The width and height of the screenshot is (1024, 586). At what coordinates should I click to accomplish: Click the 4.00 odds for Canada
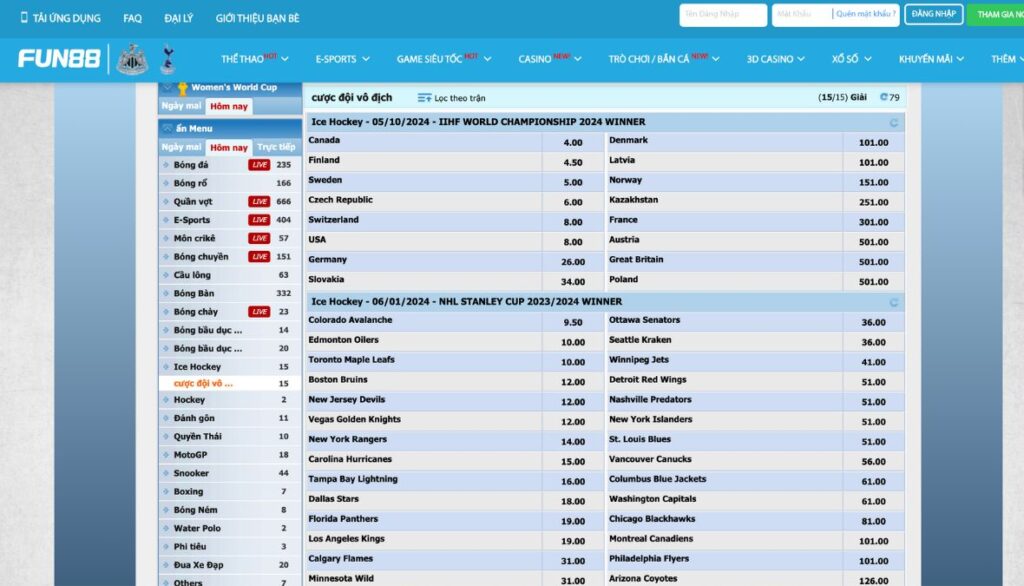[573, 142]
